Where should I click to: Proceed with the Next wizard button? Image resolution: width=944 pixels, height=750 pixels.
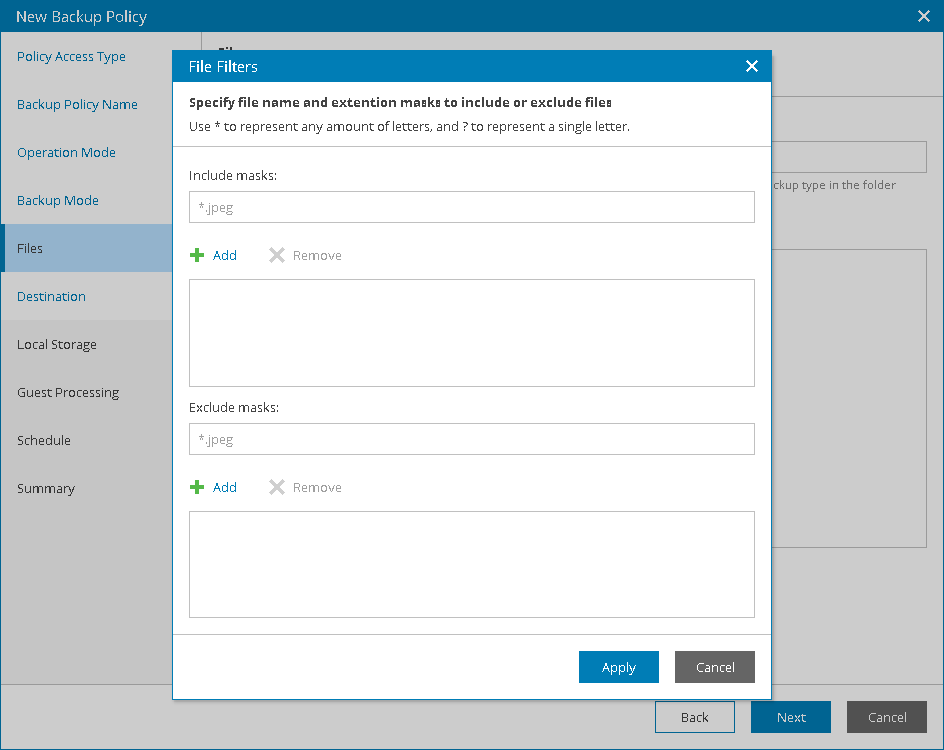click(x=790, y=717)
